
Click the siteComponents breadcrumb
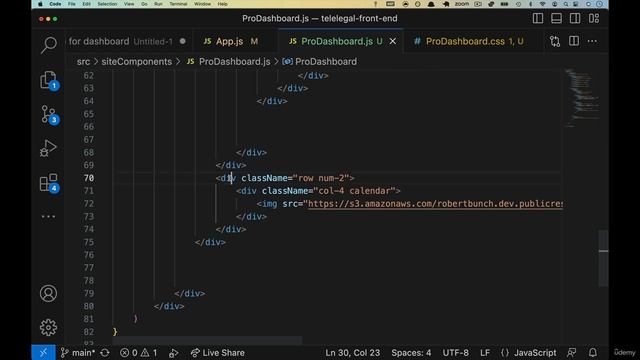(137, 62)
